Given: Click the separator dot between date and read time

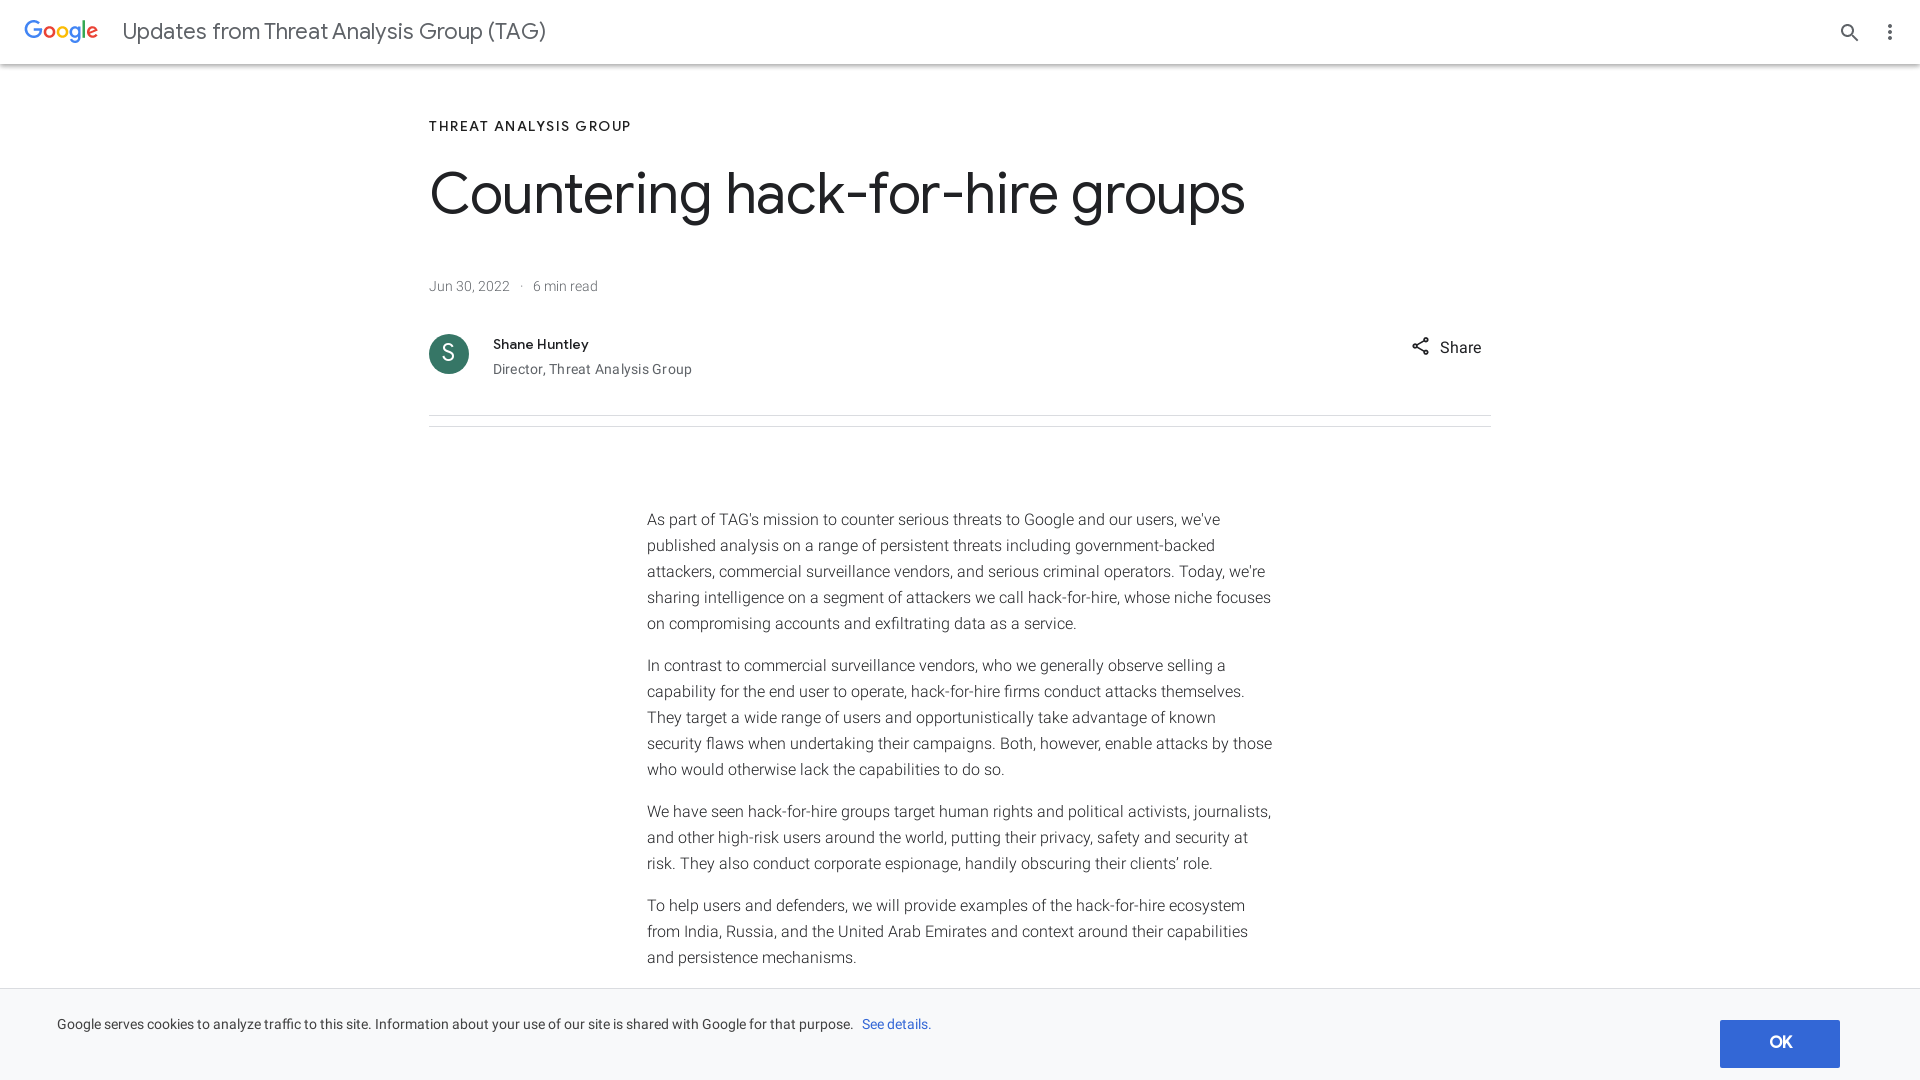Looking at the screenshot, I should [x=522, y=286].
